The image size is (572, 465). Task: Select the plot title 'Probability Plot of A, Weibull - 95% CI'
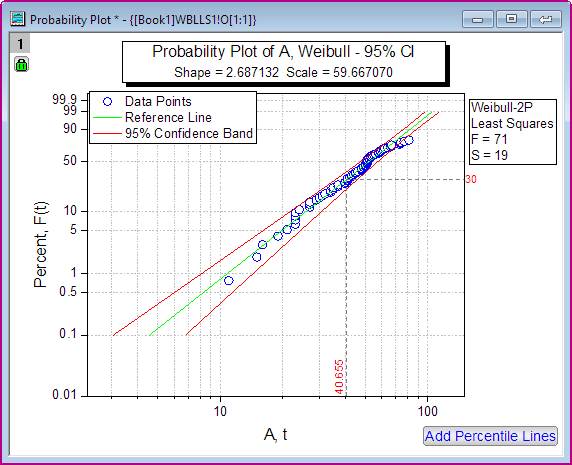pos(283,51)
